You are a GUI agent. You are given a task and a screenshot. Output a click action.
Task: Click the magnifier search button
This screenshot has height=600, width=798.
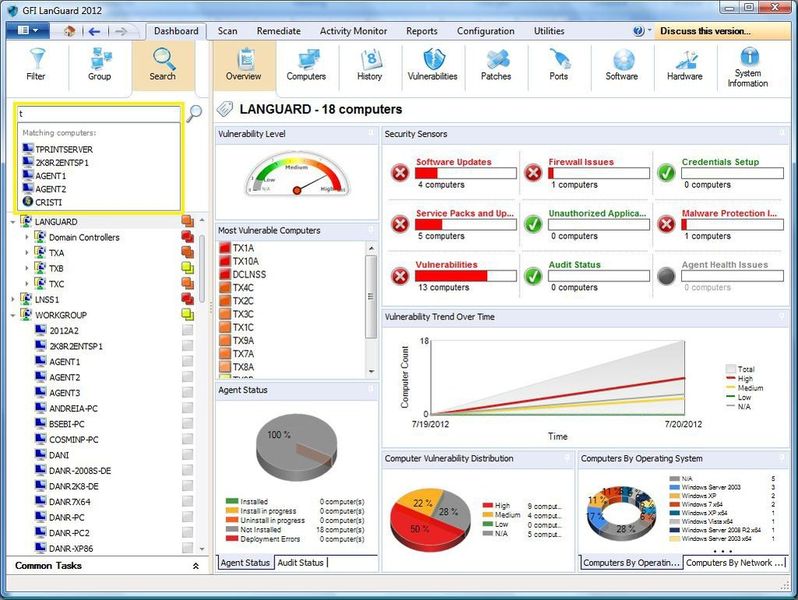coord(194,113)
